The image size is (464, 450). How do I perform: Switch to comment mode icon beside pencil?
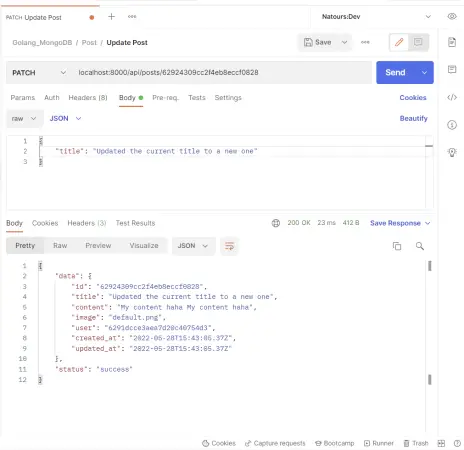pyautogui.click(x=418, y=42)
